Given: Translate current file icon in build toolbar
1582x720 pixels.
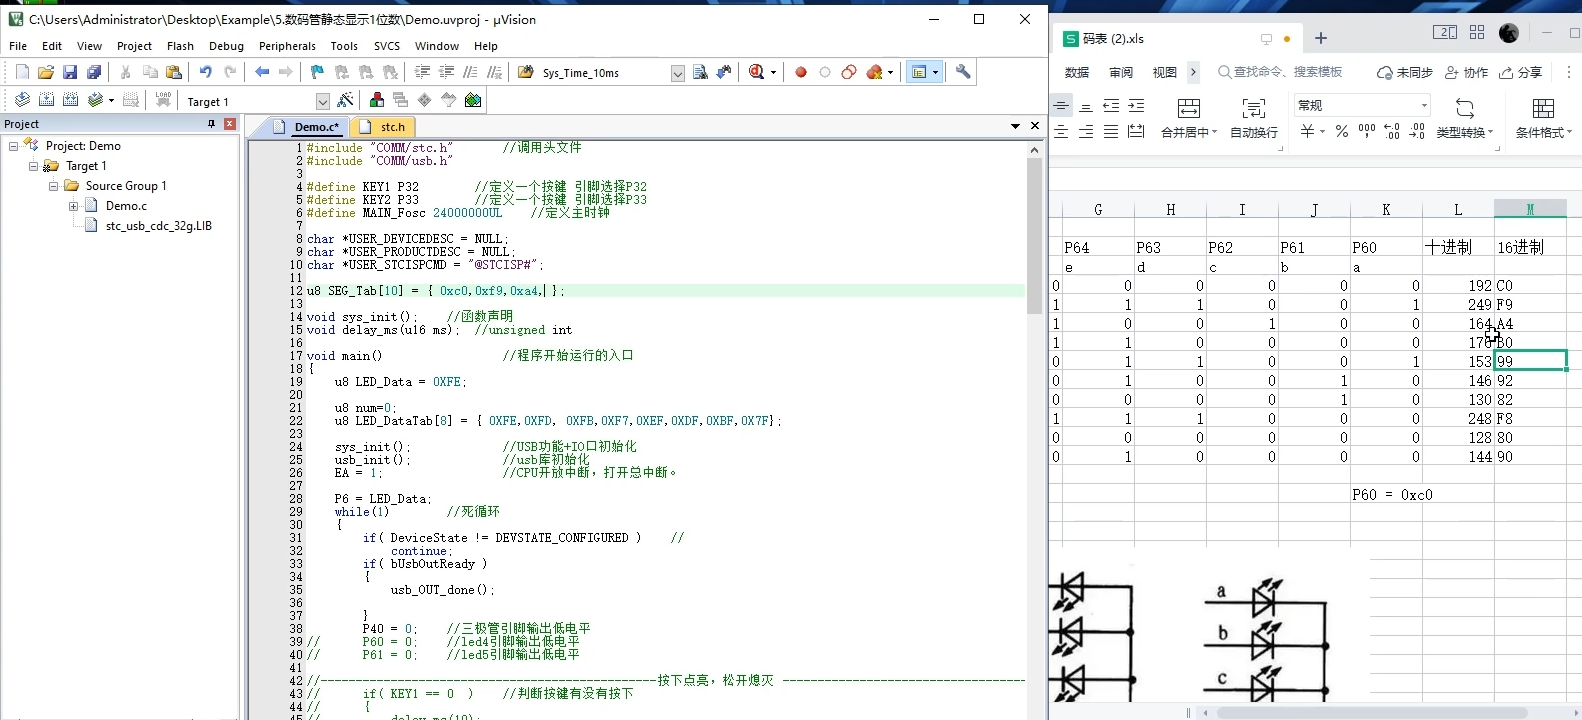Looking at the screenshot, I should point(22,100).
